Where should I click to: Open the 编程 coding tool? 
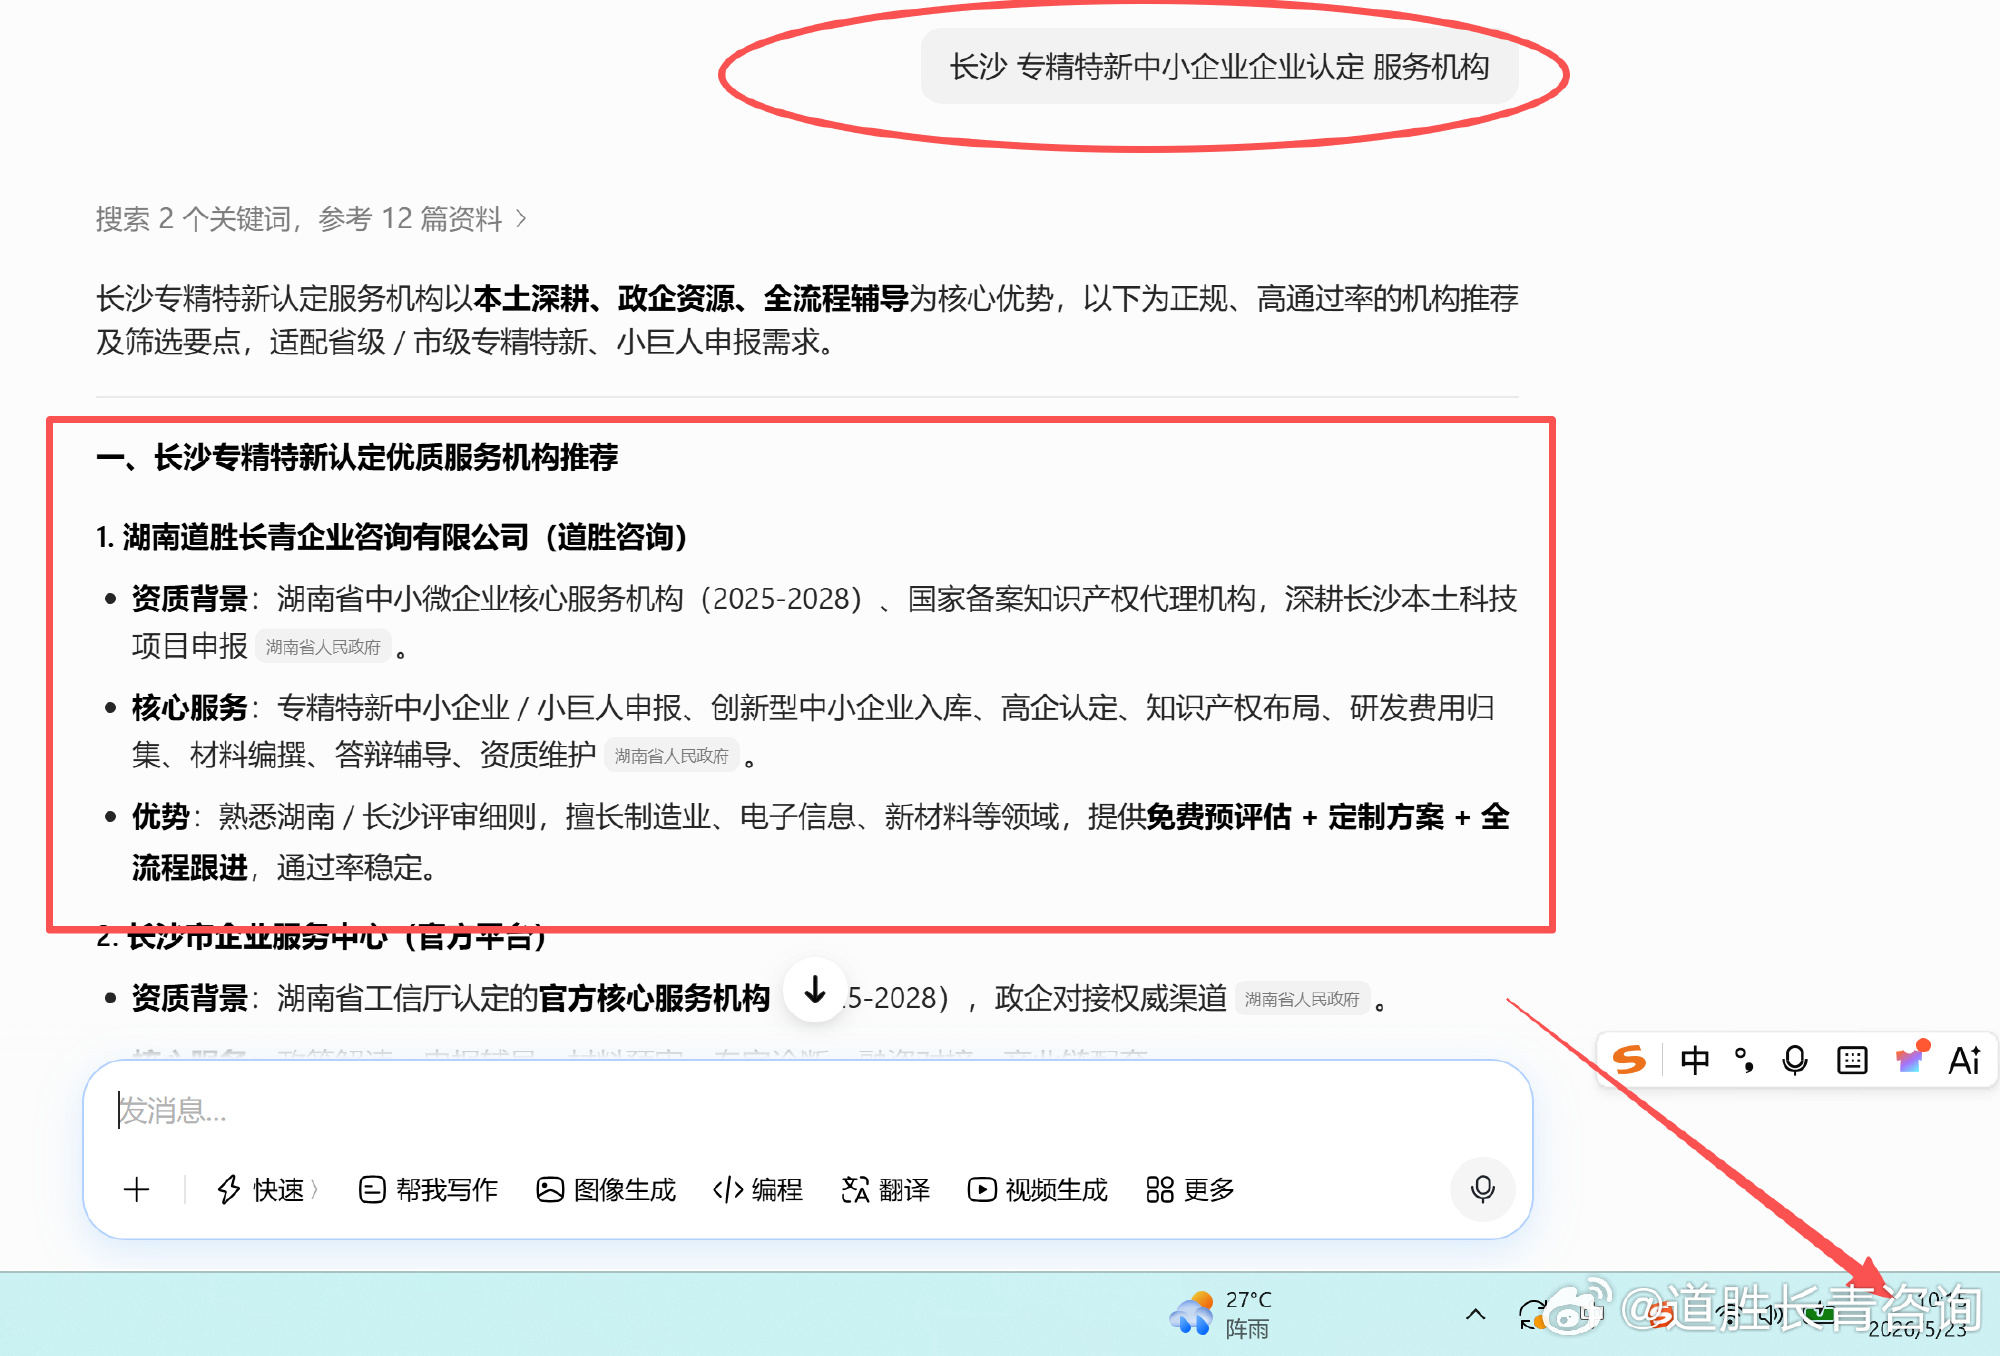757,1189
